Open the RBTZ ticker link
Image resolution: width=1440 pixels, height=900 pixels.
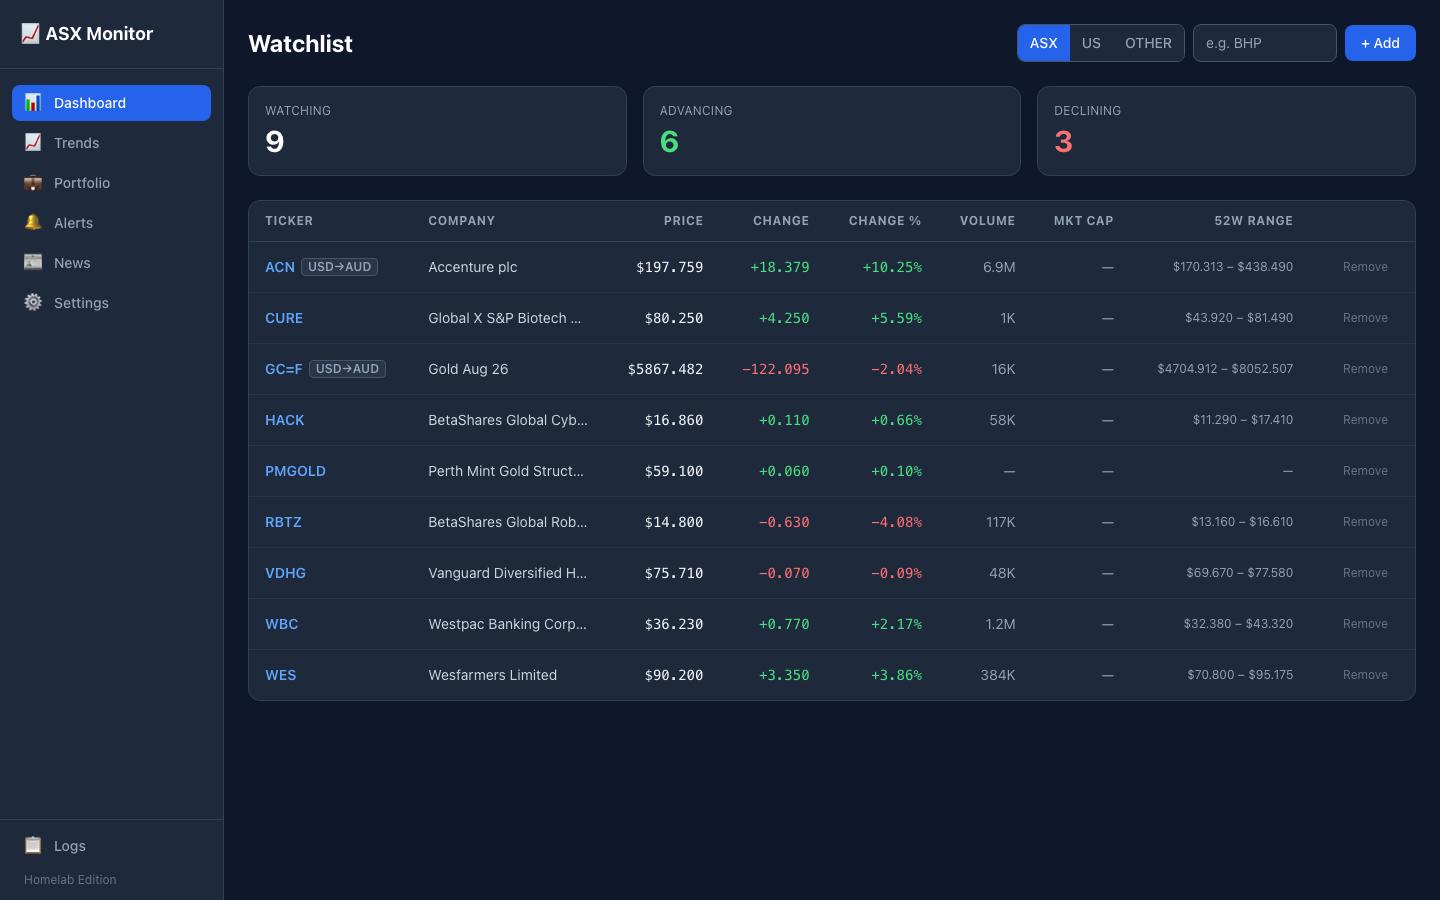[283, 522]
